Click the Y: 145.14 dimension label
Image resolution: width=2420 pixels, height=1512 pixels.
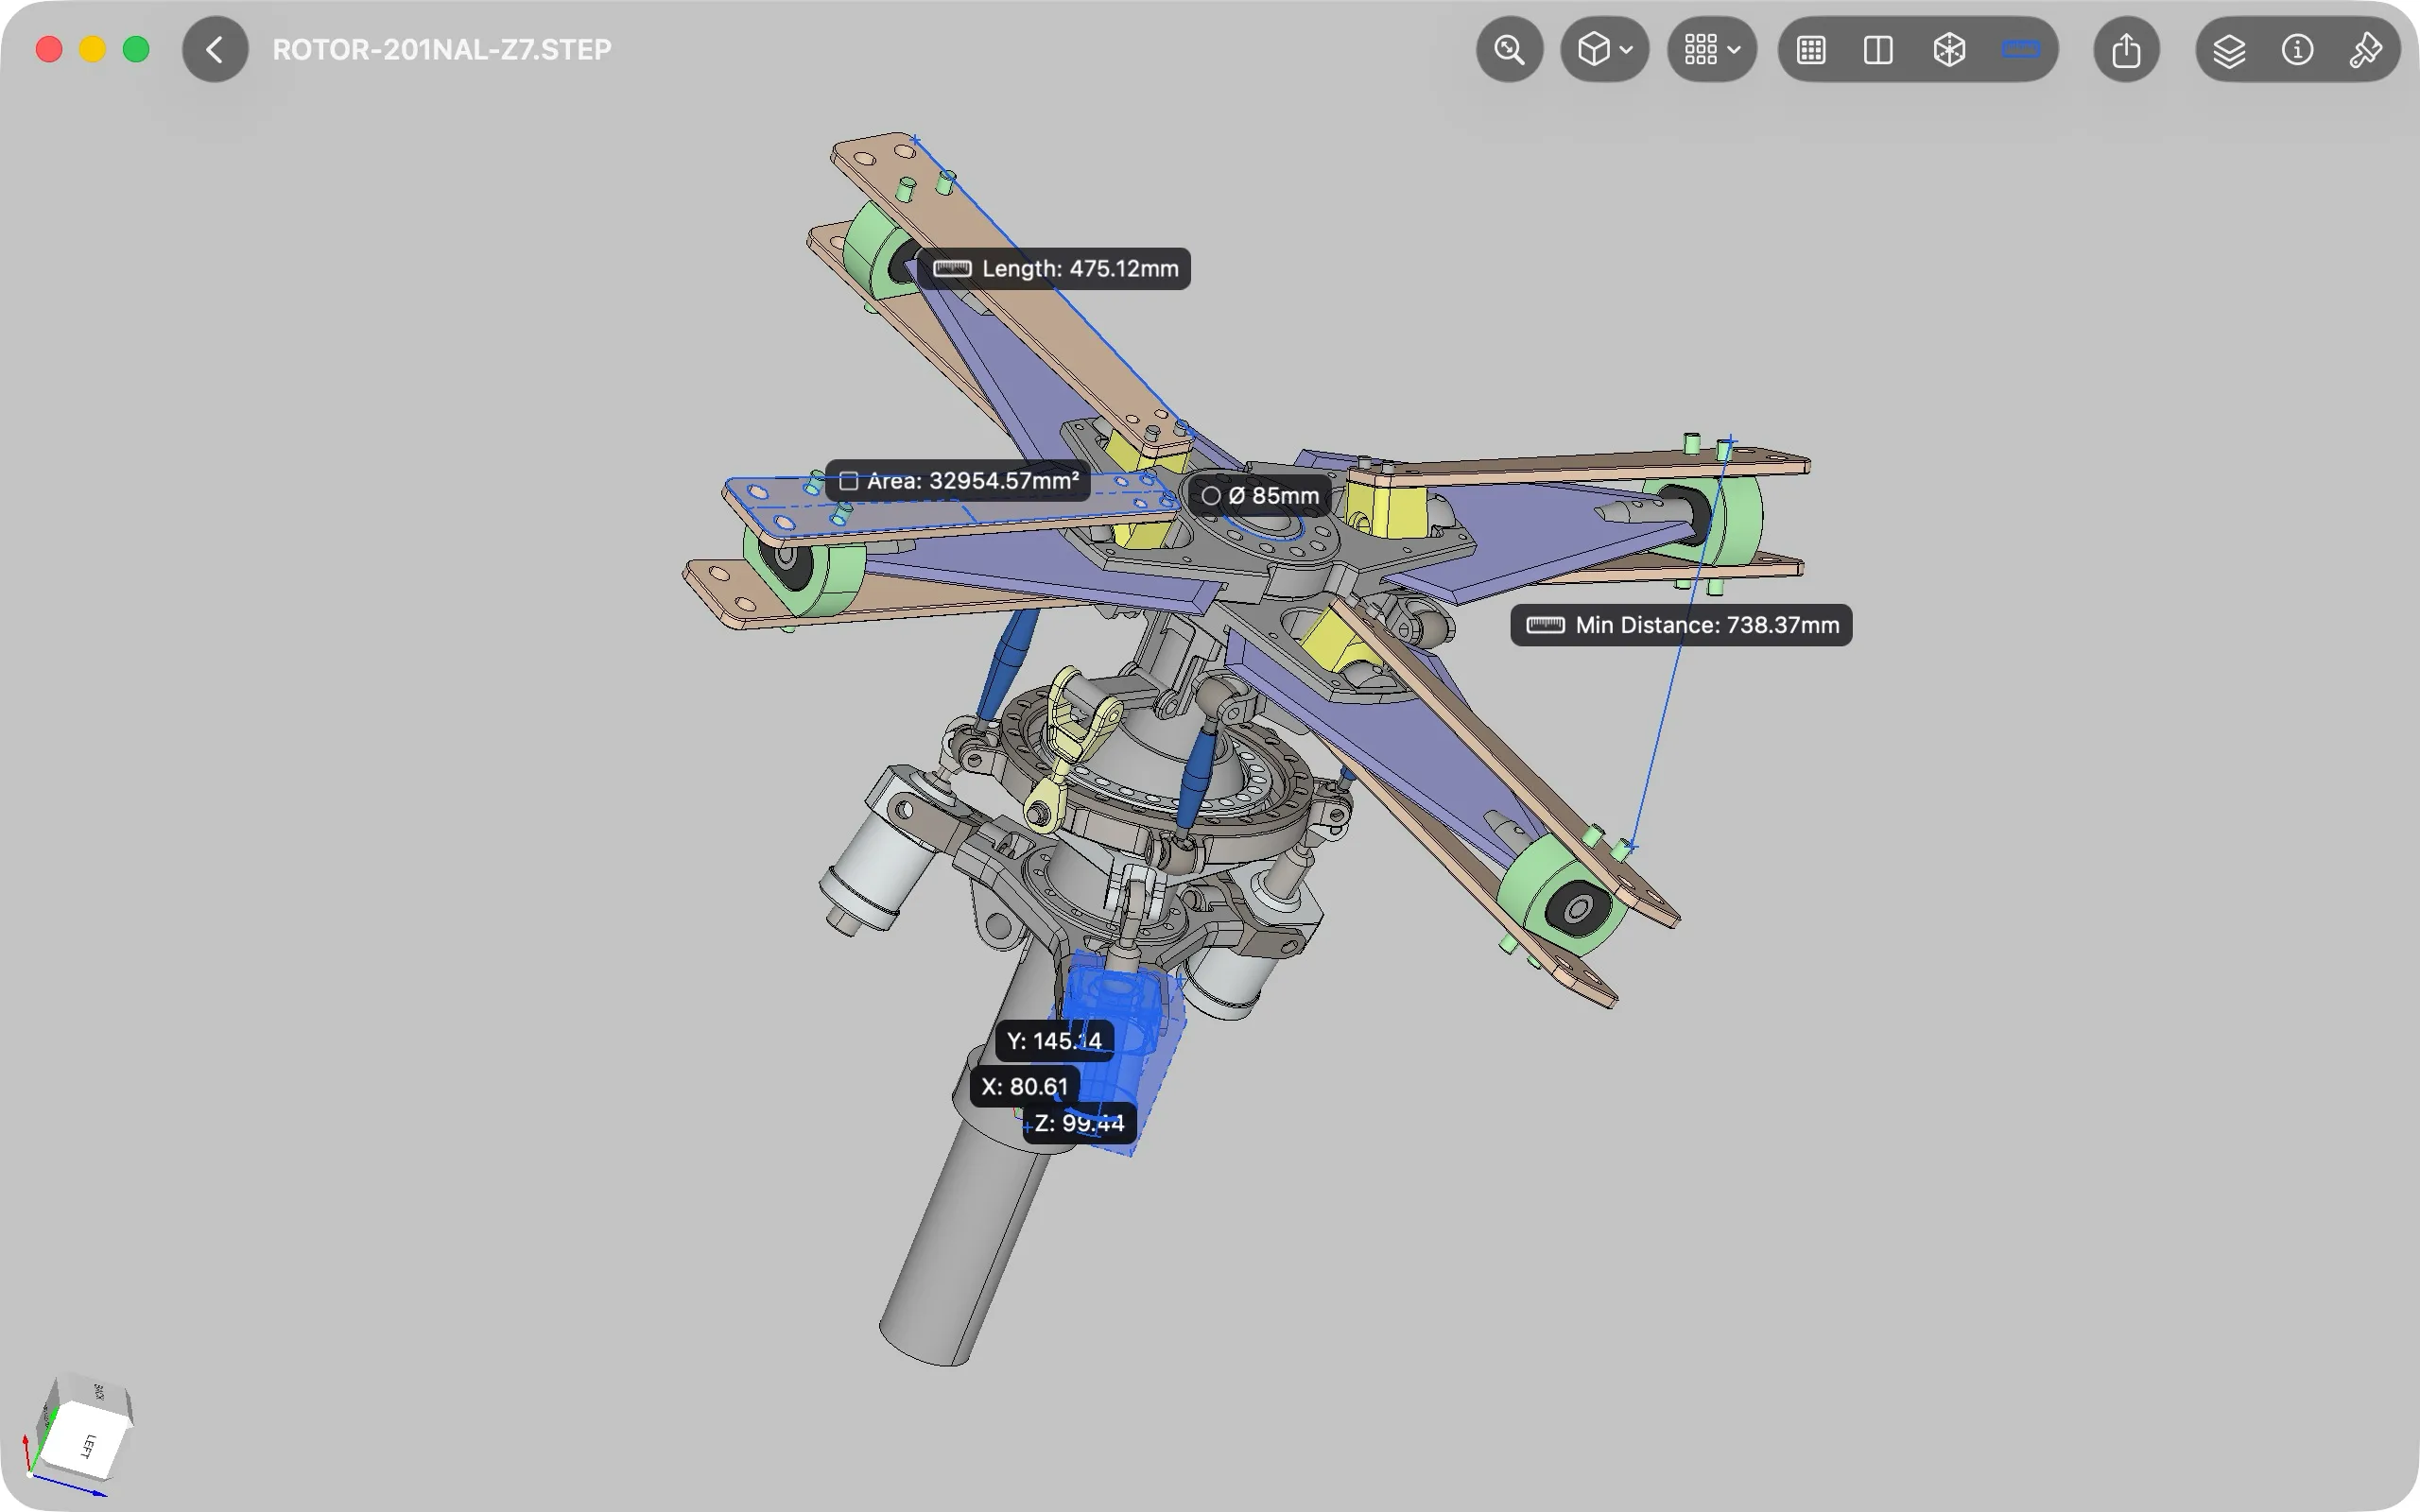(1054, 1041)
